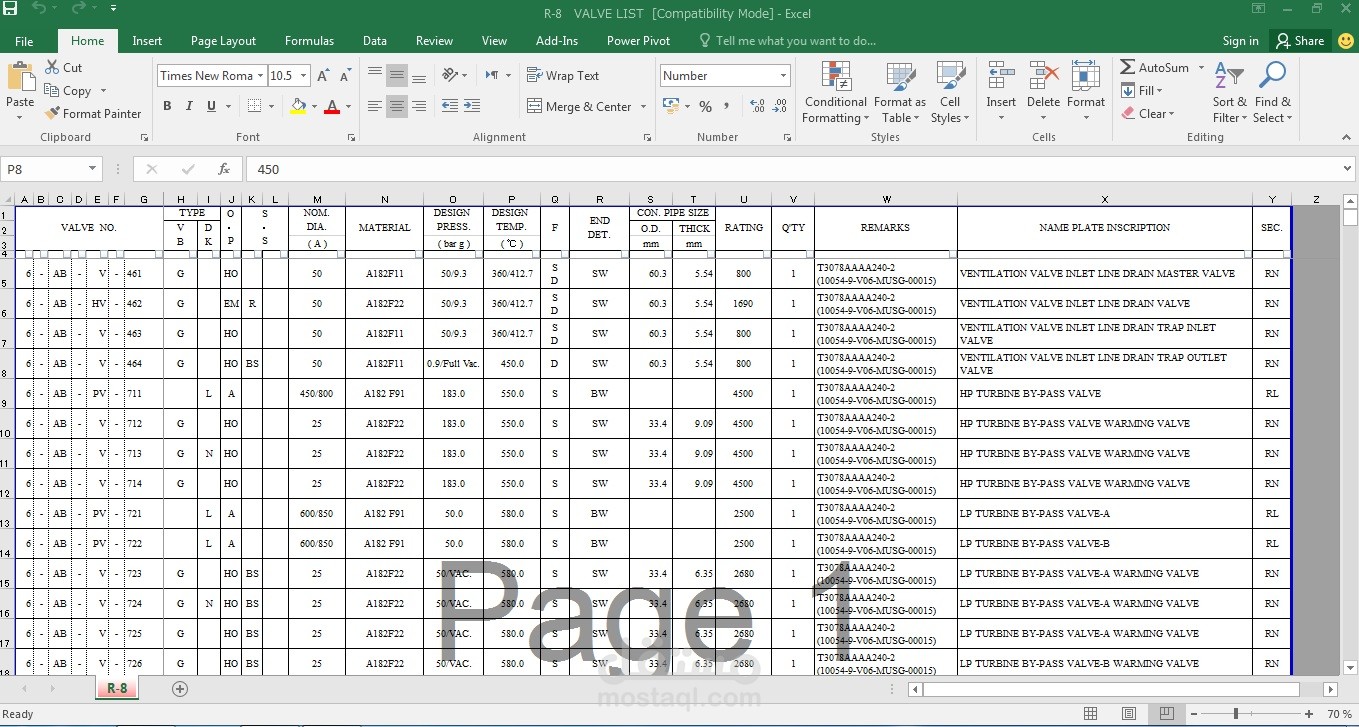Click the Save icon in Quick Access
Viewport: 1359px width, 727px height.
10,9
